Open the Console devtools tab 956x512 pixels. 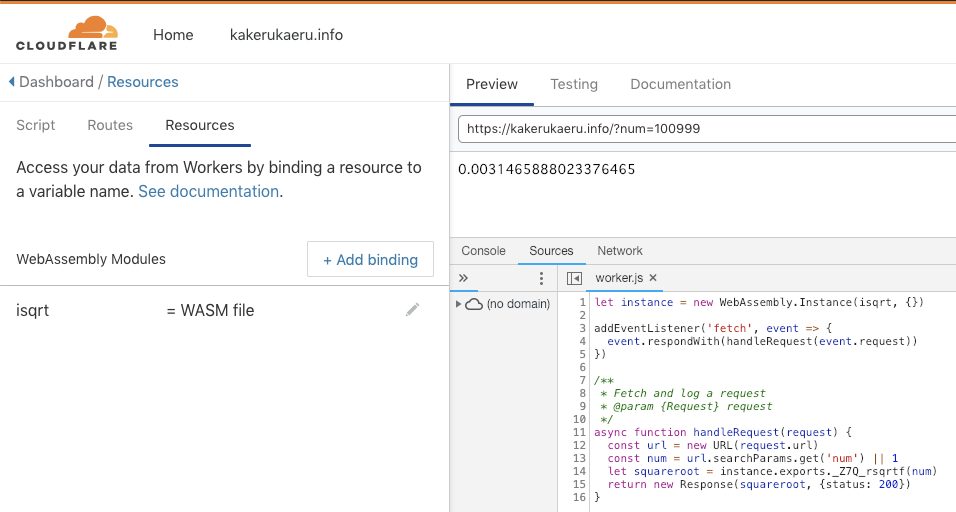pos(483,251)
